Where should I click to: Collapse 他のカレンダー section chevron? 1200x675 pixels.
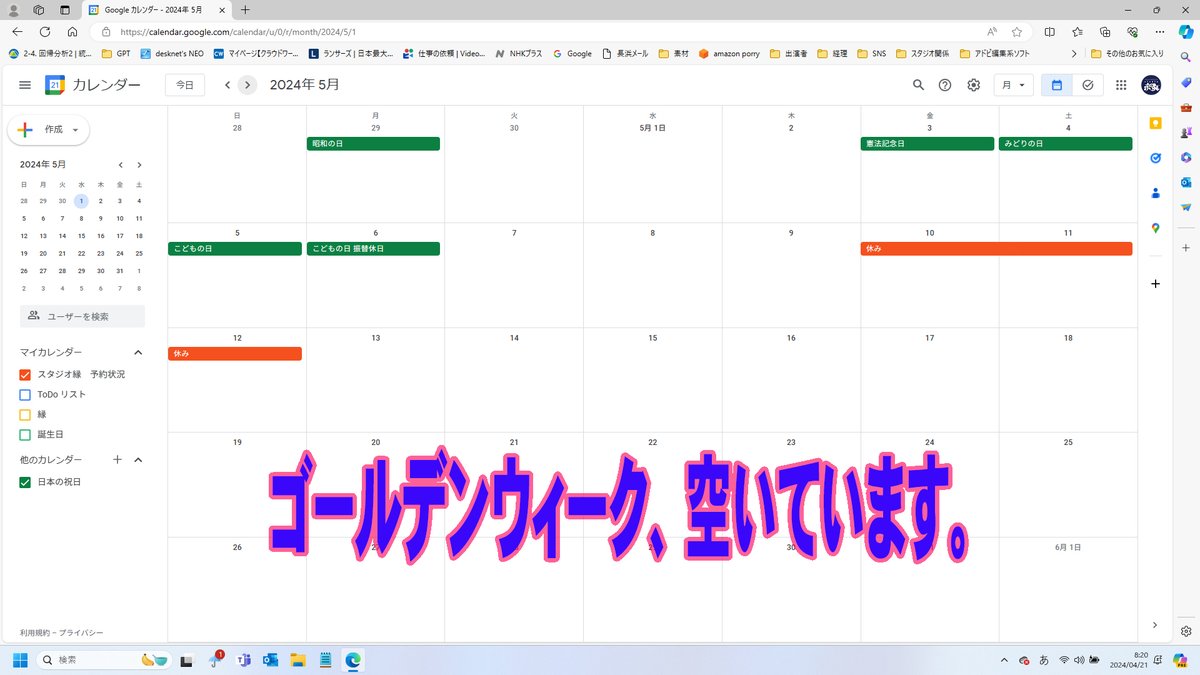coord(138,460)
